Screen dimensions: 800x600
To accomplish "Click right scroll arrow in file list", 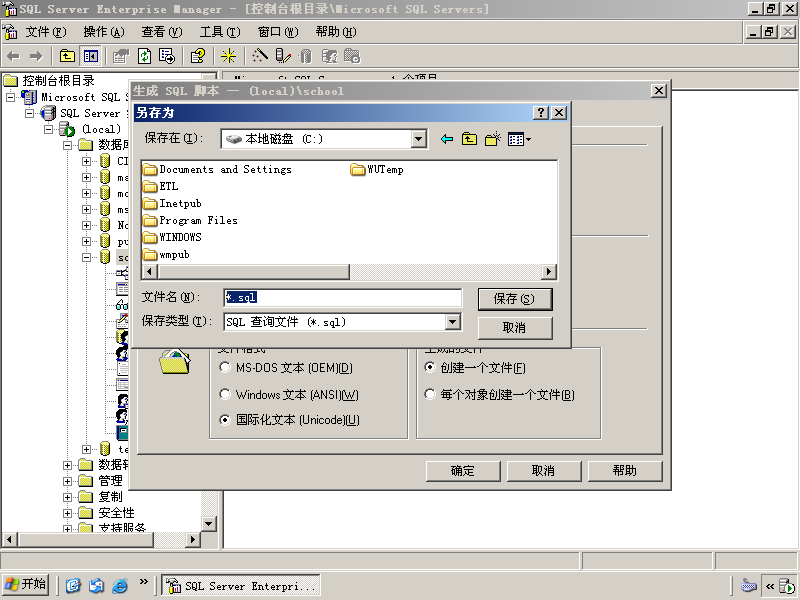I will coord(548,271).
